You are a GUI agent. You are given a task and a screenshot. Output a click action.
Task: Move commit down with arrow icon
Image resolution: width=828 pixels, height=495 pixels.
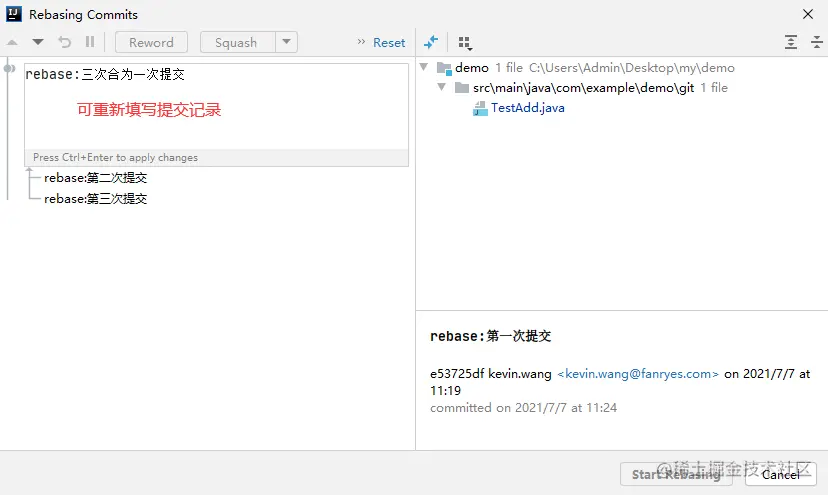pyautogui.click(x=37, y=42)
